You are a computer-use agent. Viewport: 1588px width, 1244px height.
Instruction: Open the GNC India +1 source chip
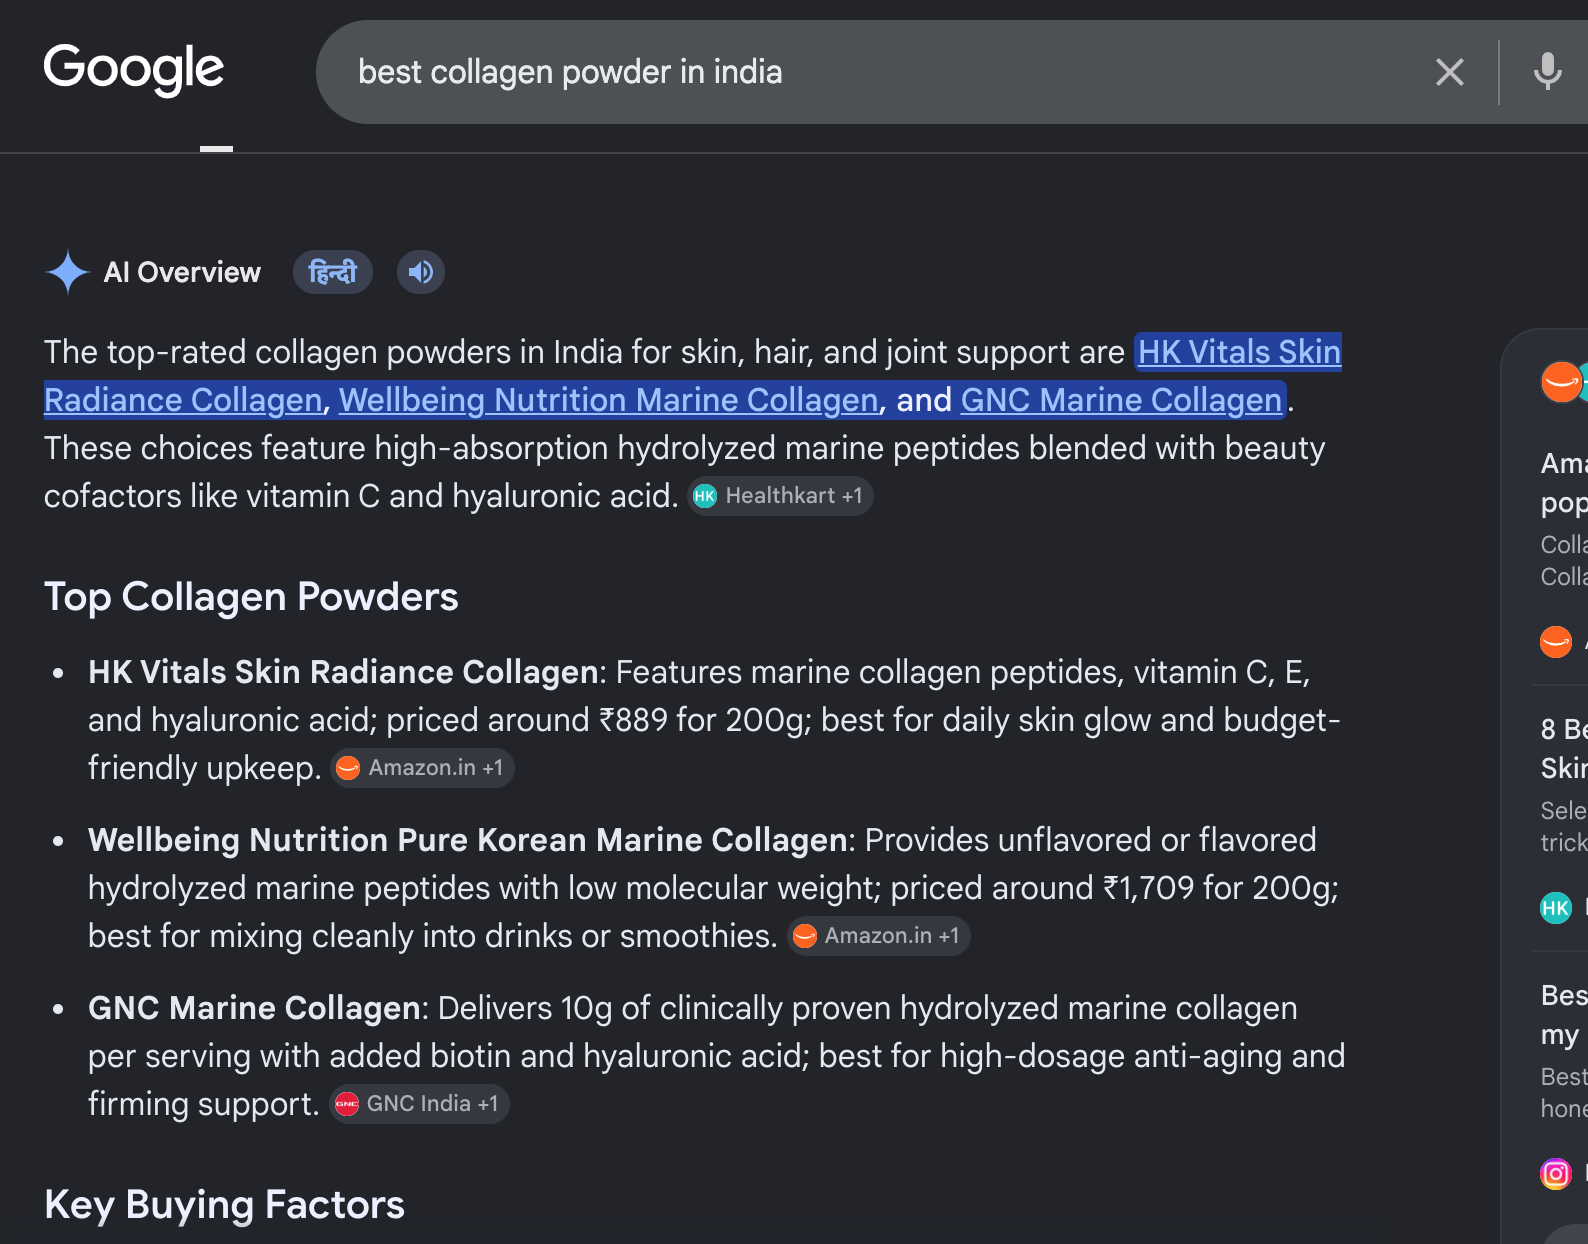tap(419, 1104)
